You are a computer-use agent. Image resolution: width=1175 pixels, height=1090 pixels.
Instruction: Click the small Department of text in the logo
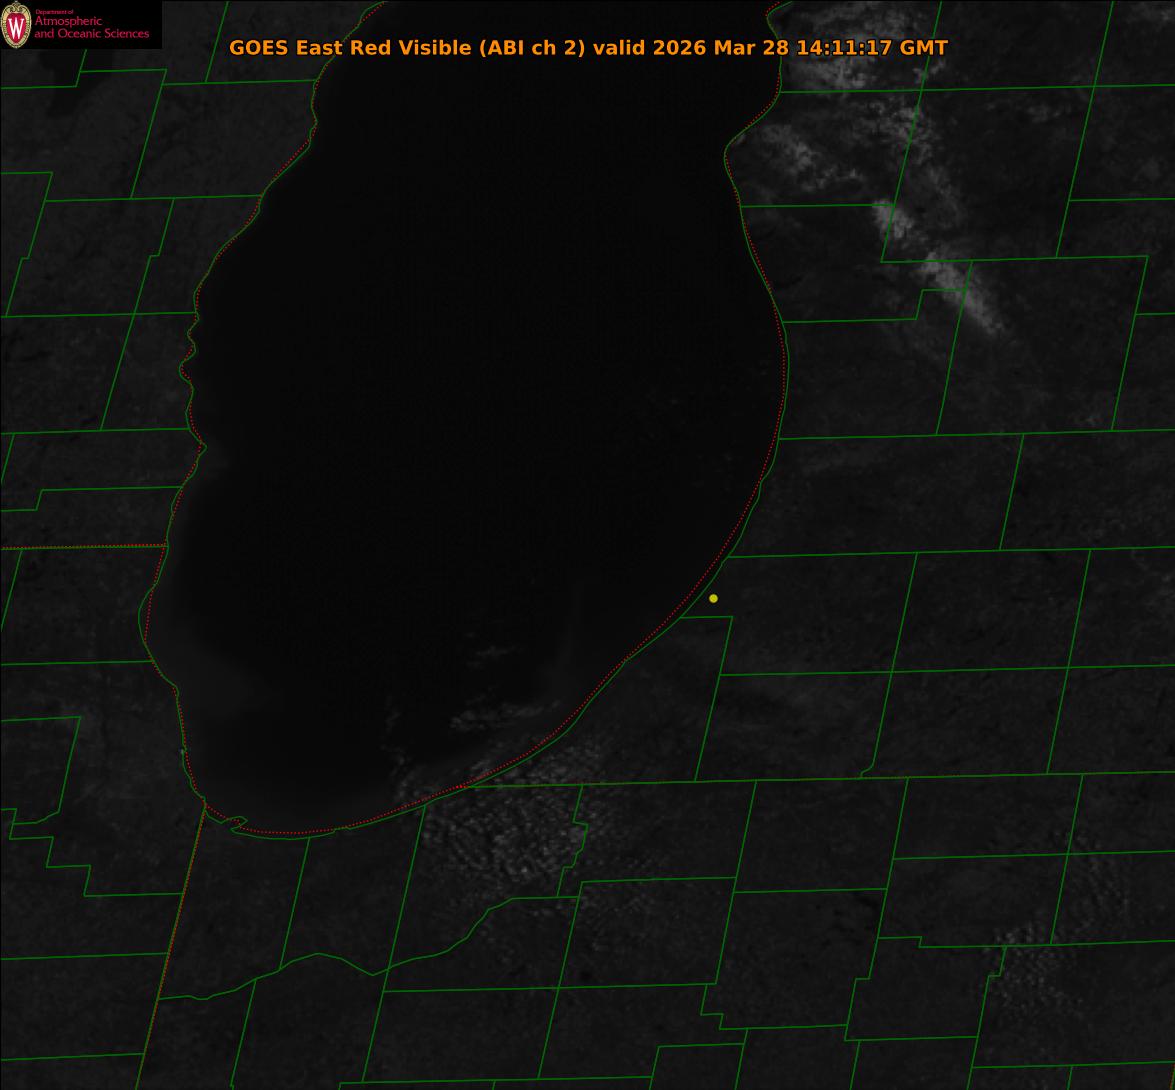point(54,12)
